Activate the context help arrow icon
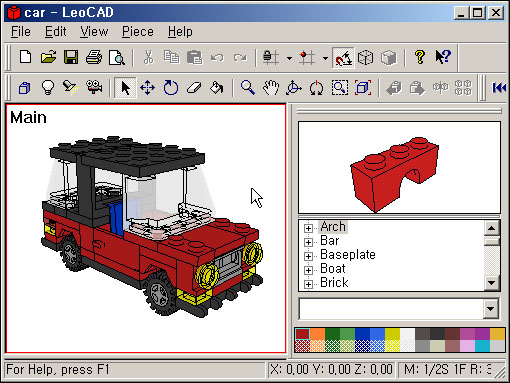The width and height of the screenshot is (510, 383). (x=443, y=57)
